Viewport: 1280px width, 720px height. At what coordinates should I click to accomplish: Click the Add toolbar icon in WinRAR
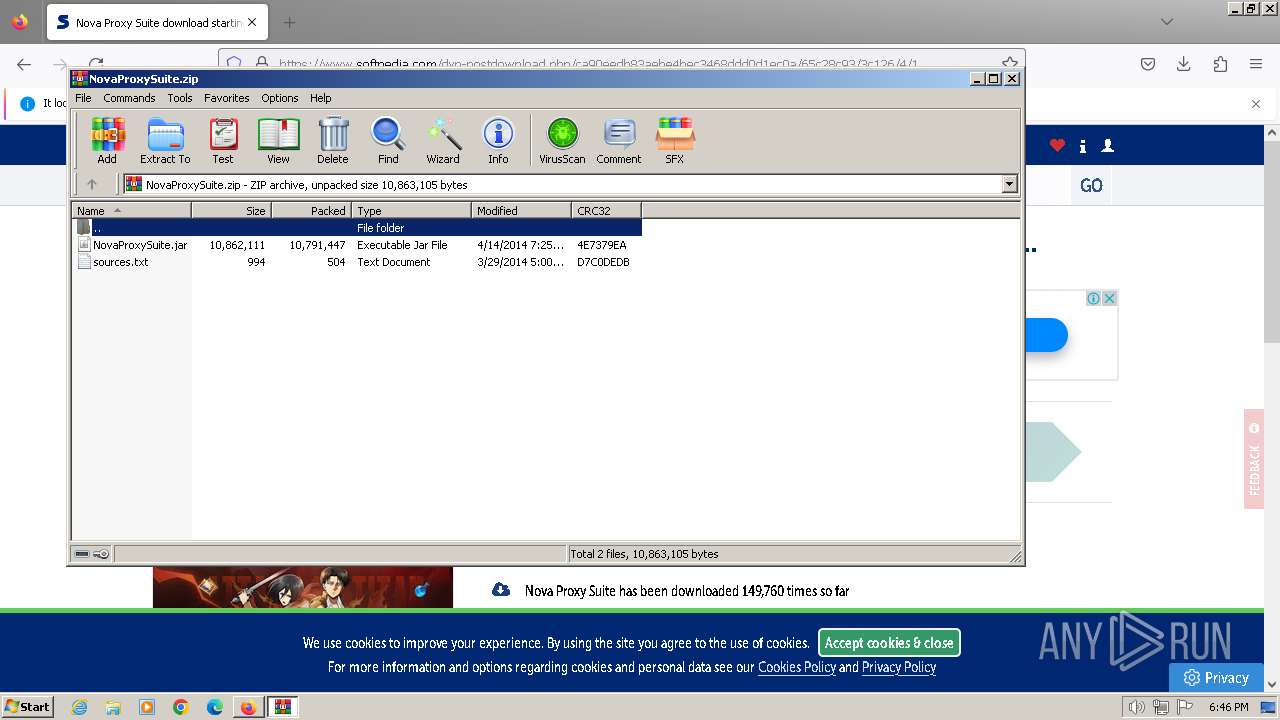(x=107, y=141)
